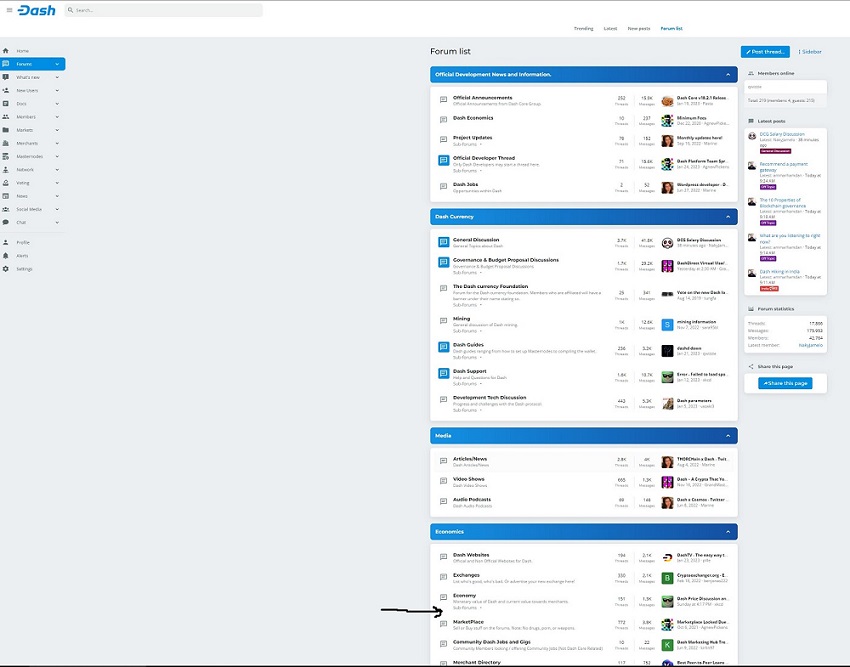Click the Chat bubble icon
This screenshot has width=850, height=667.
tap(5, 222)
